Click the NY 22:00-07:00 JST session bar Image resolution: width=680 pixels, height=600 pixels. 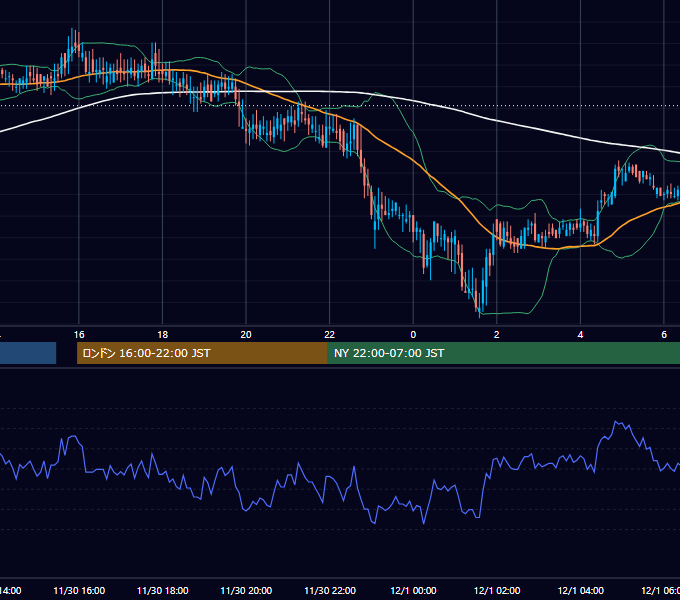pos(503,353)
